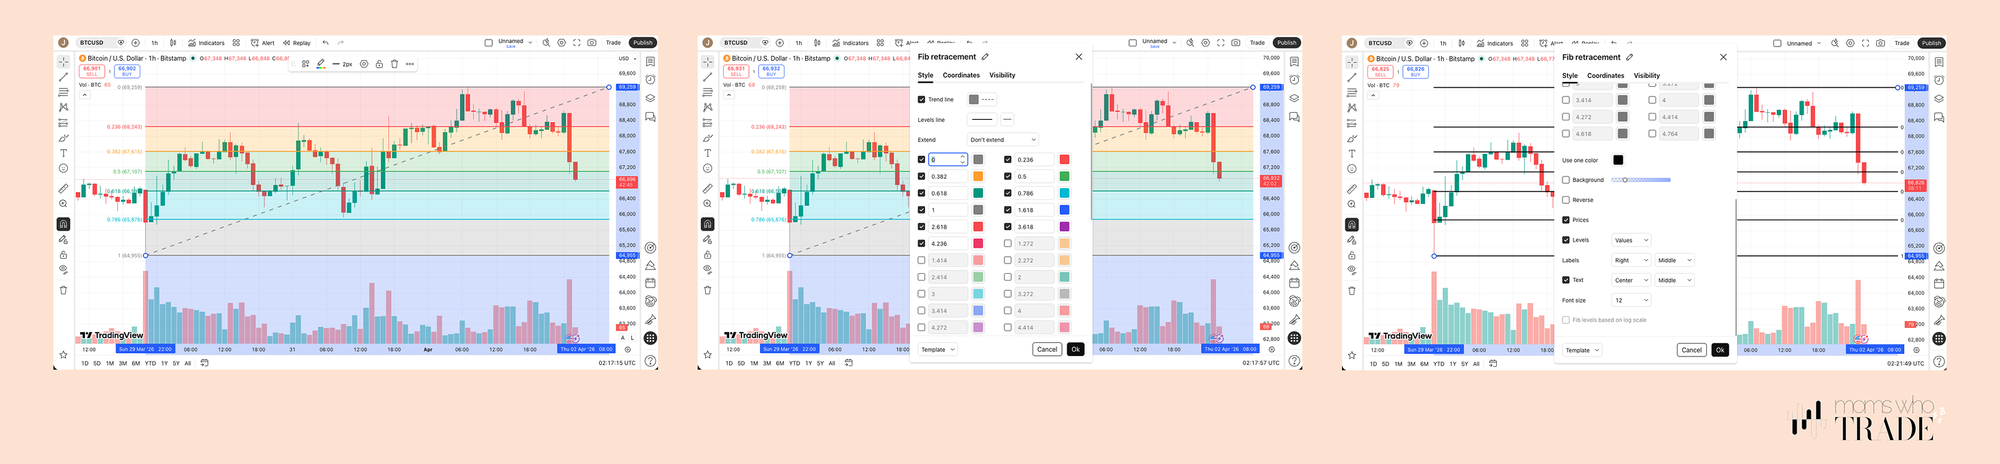Open the Extend 'Don't extend' dropdown

(x=1003, y=140)
